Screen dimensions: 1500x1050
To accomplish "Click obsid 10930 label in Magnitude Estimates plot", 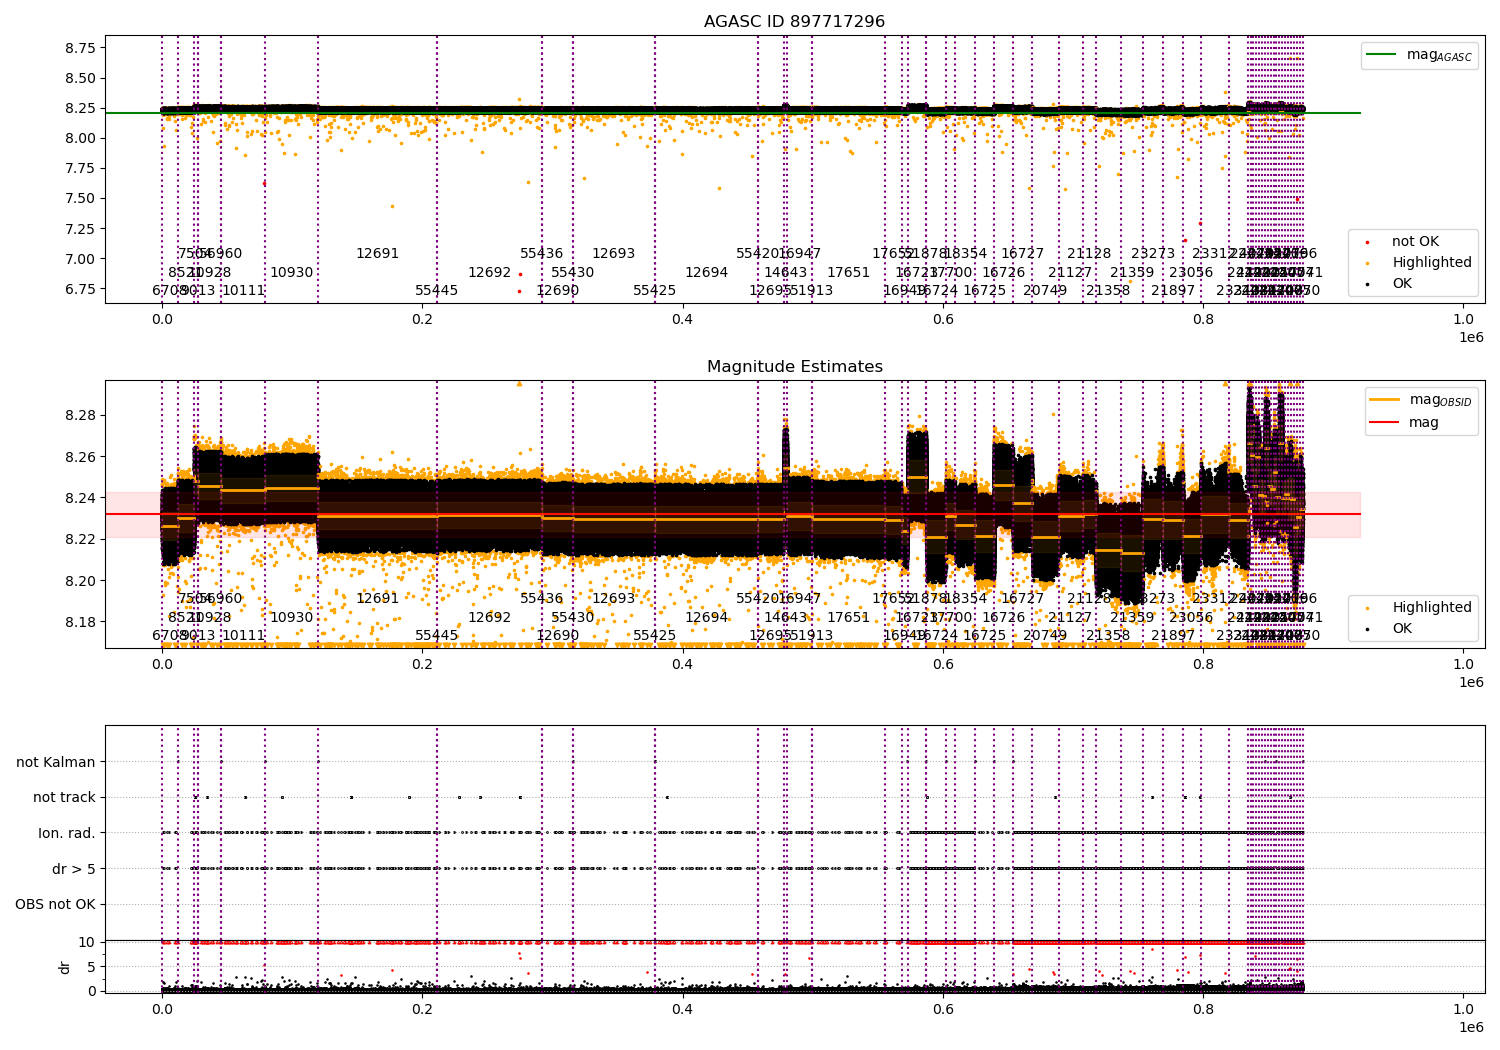I will [292, 617].
